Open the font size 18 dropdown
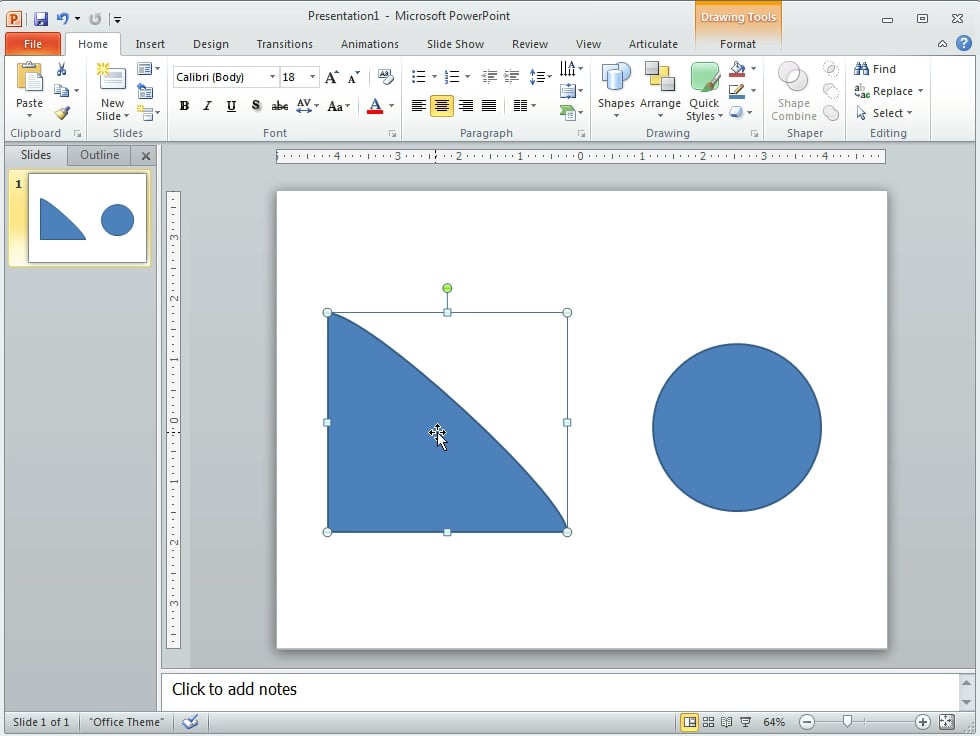This screenshot has width=980, height=736. pyautogui.click(x=313, y=77)
